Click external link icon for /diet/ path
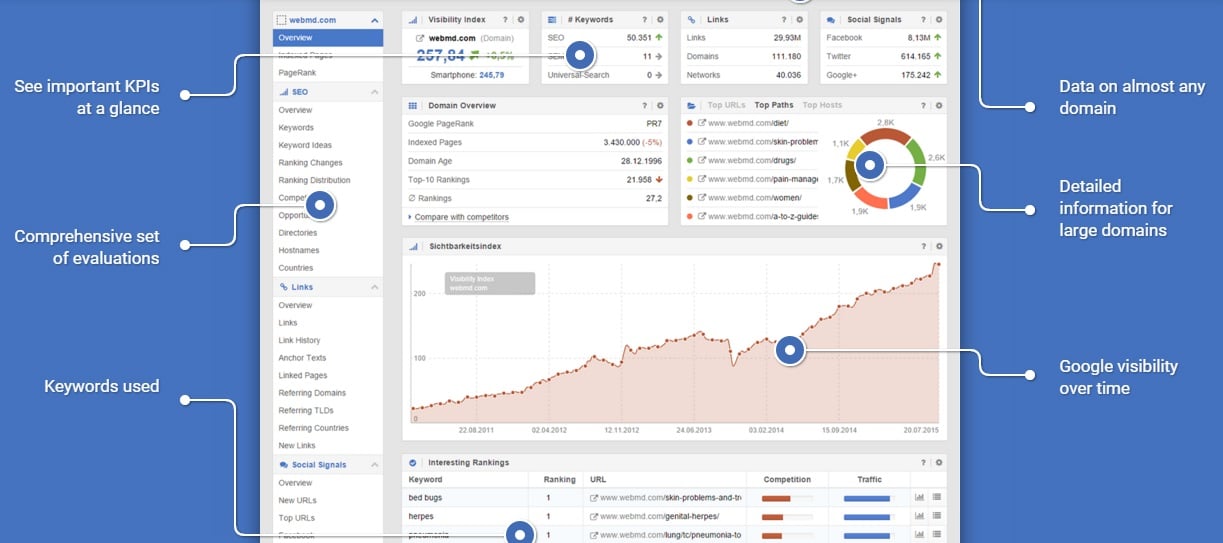 point(702,123)
